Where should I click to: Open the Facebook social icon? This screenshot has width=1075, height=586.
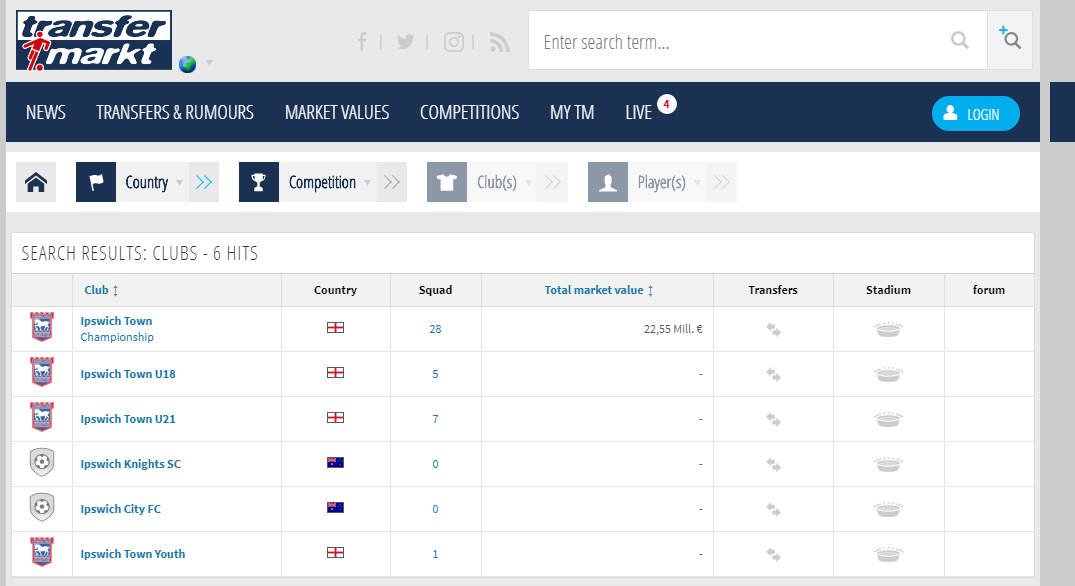(362, 42)
